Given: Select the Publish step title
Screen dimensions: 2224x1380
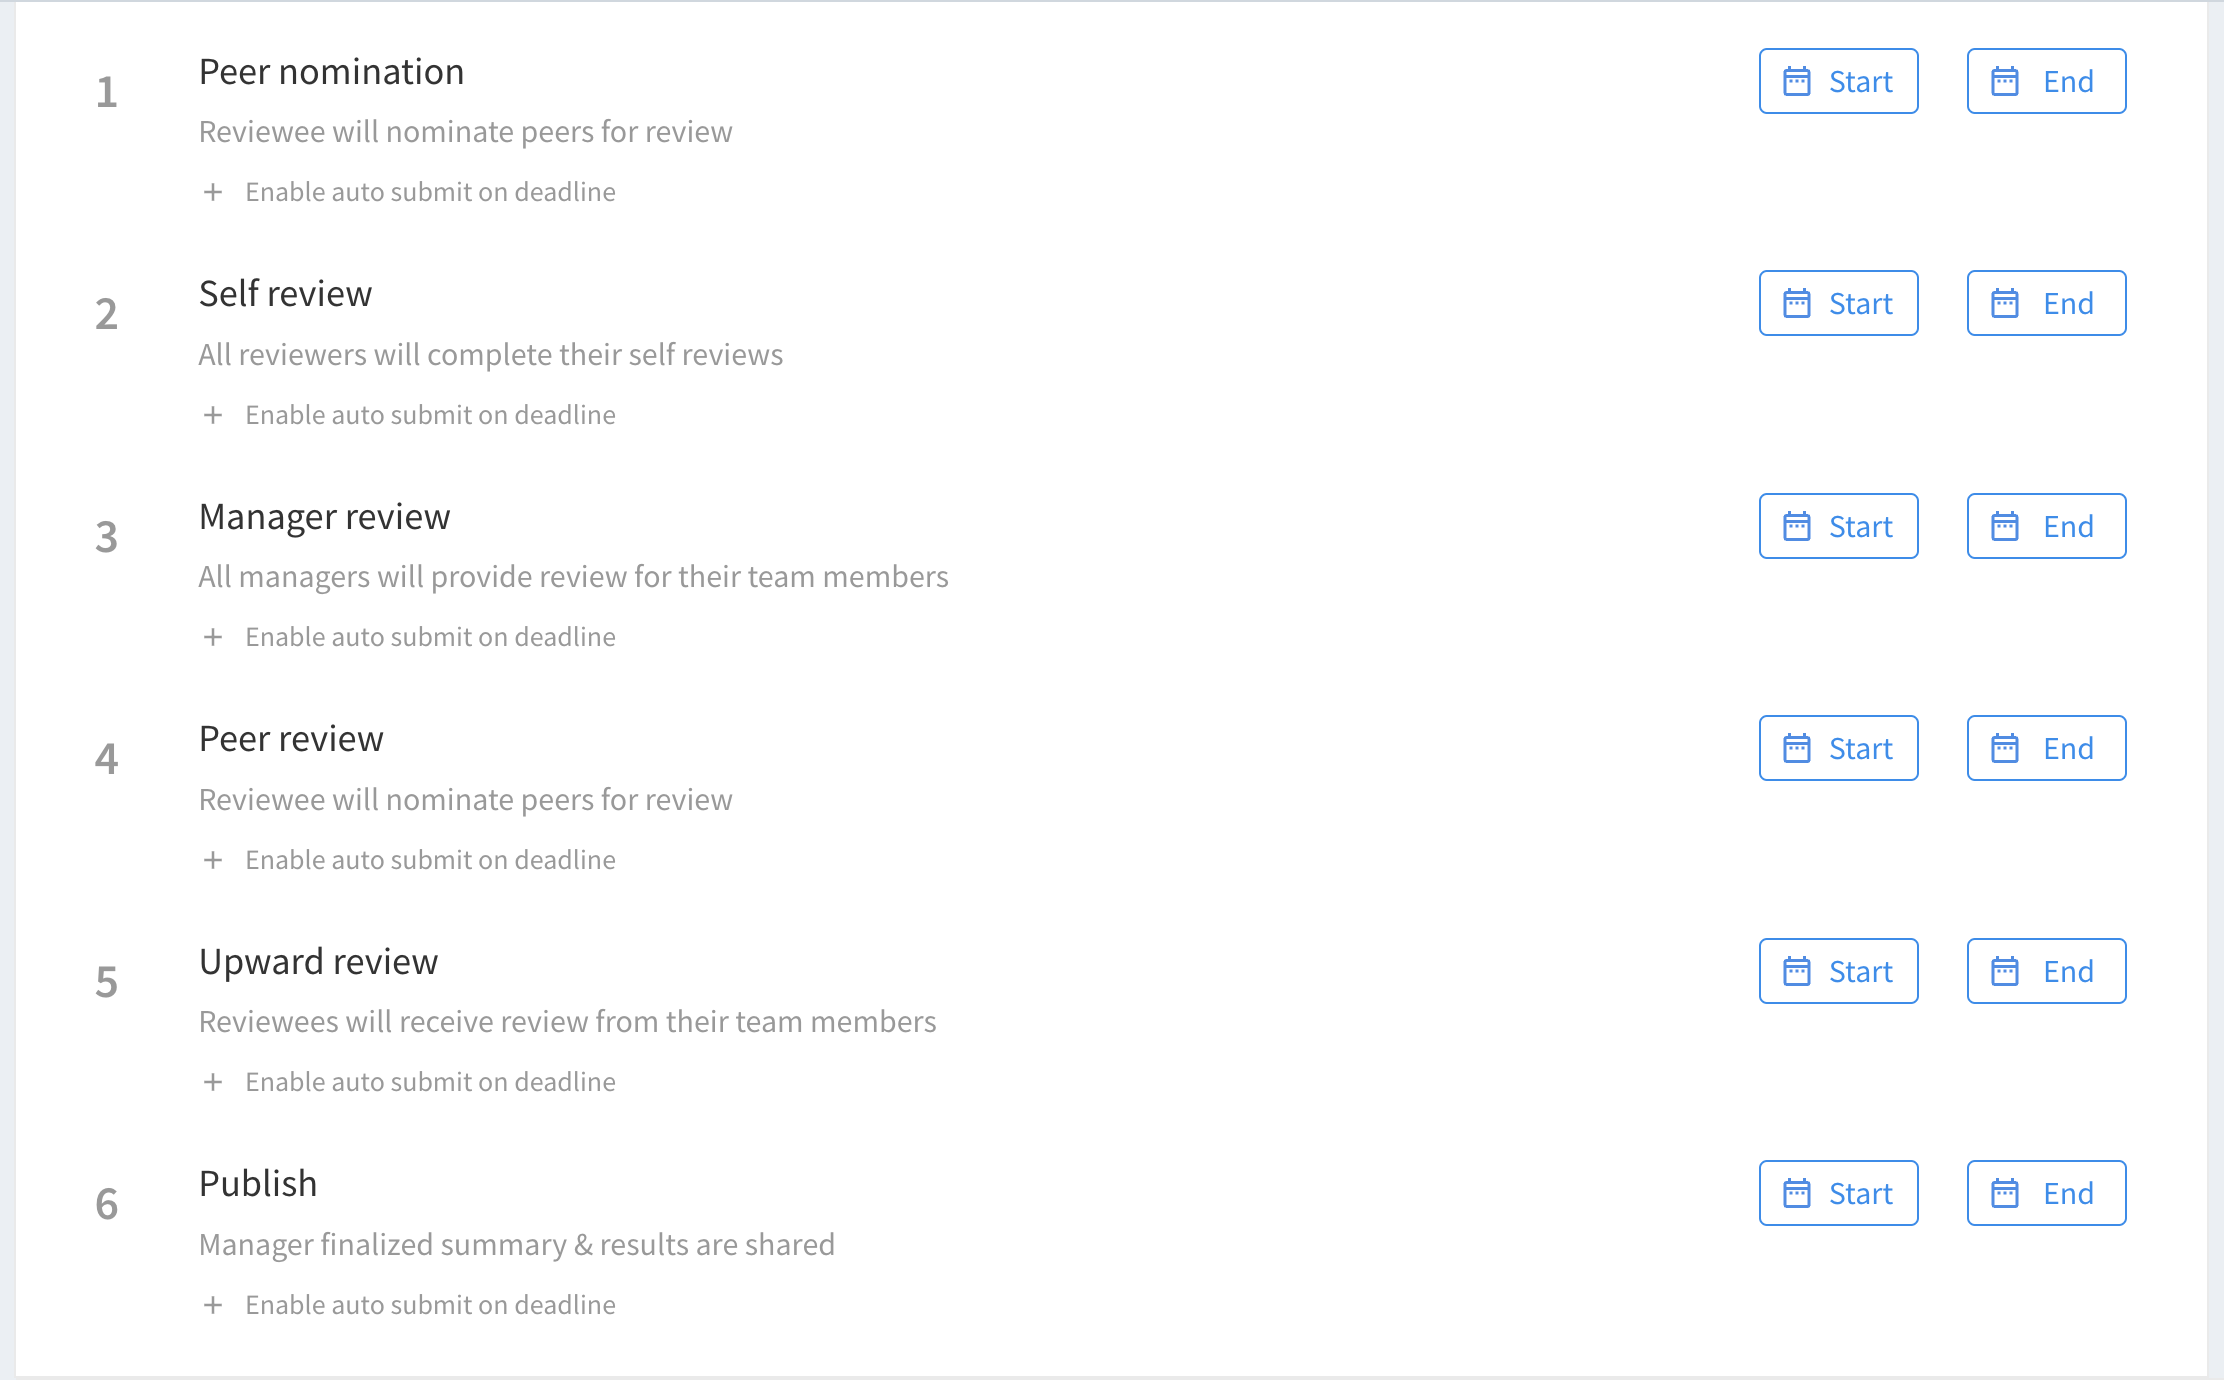Looking at the screenshot, I should 258,1184.
